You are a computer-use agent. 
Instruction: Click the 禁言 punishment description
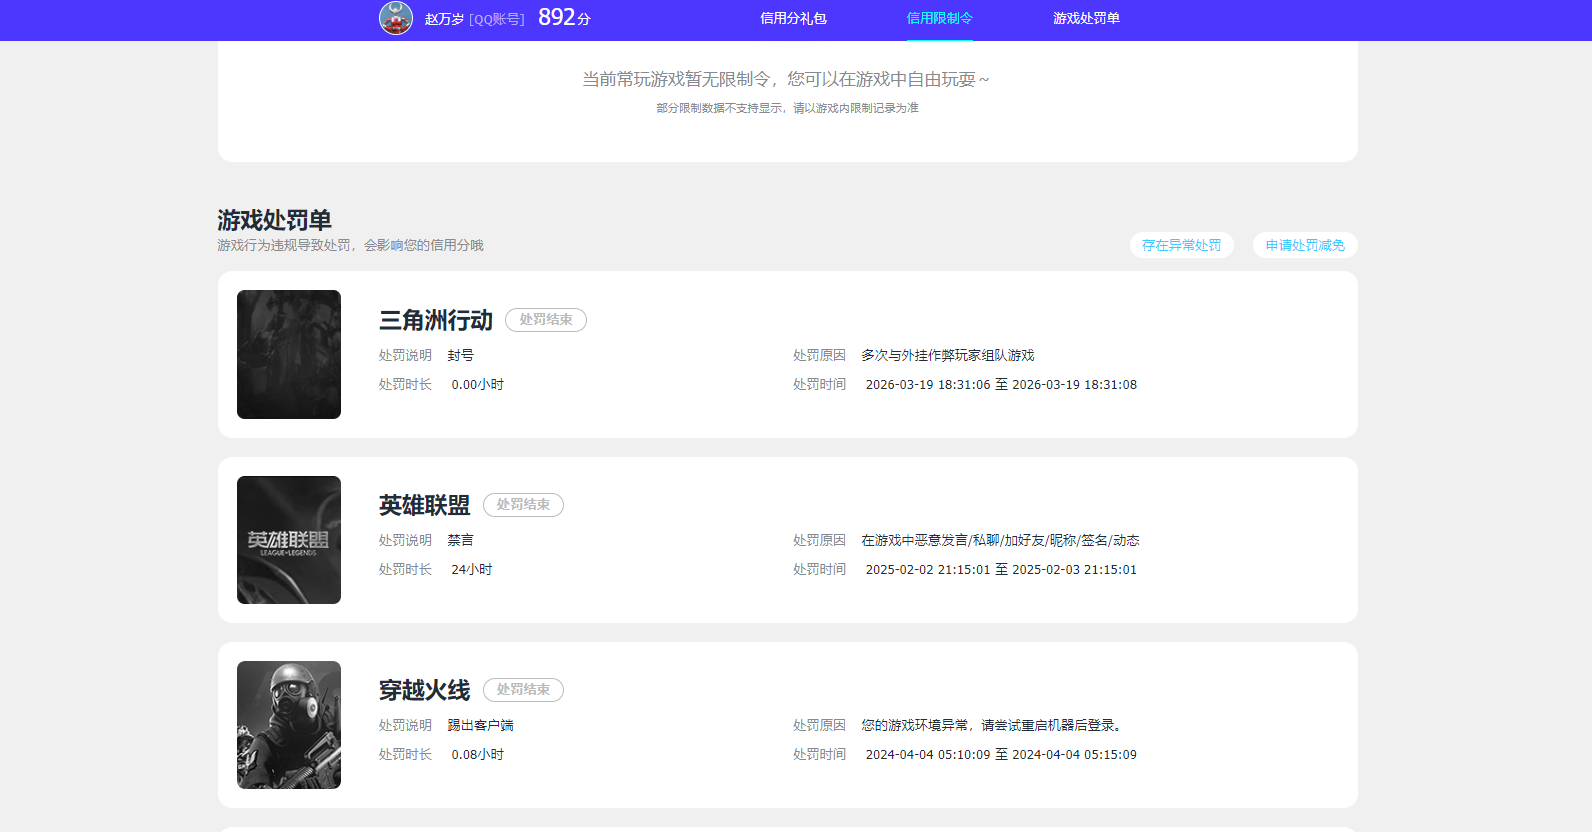[x=461, y=540]
